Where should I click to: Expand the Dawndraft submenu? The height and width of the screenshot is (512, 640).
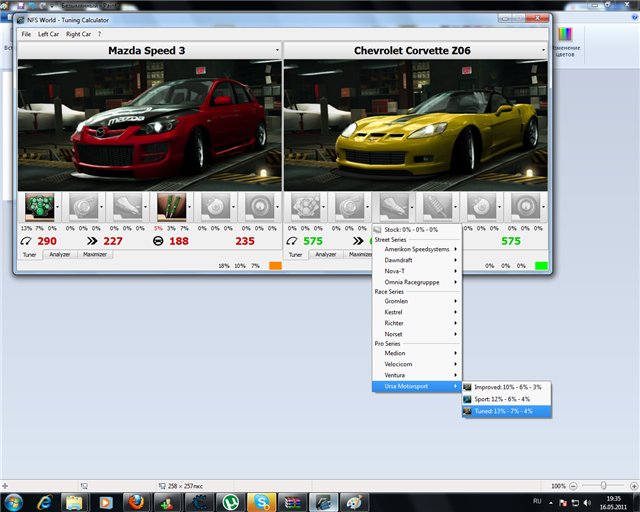[417, 260]
